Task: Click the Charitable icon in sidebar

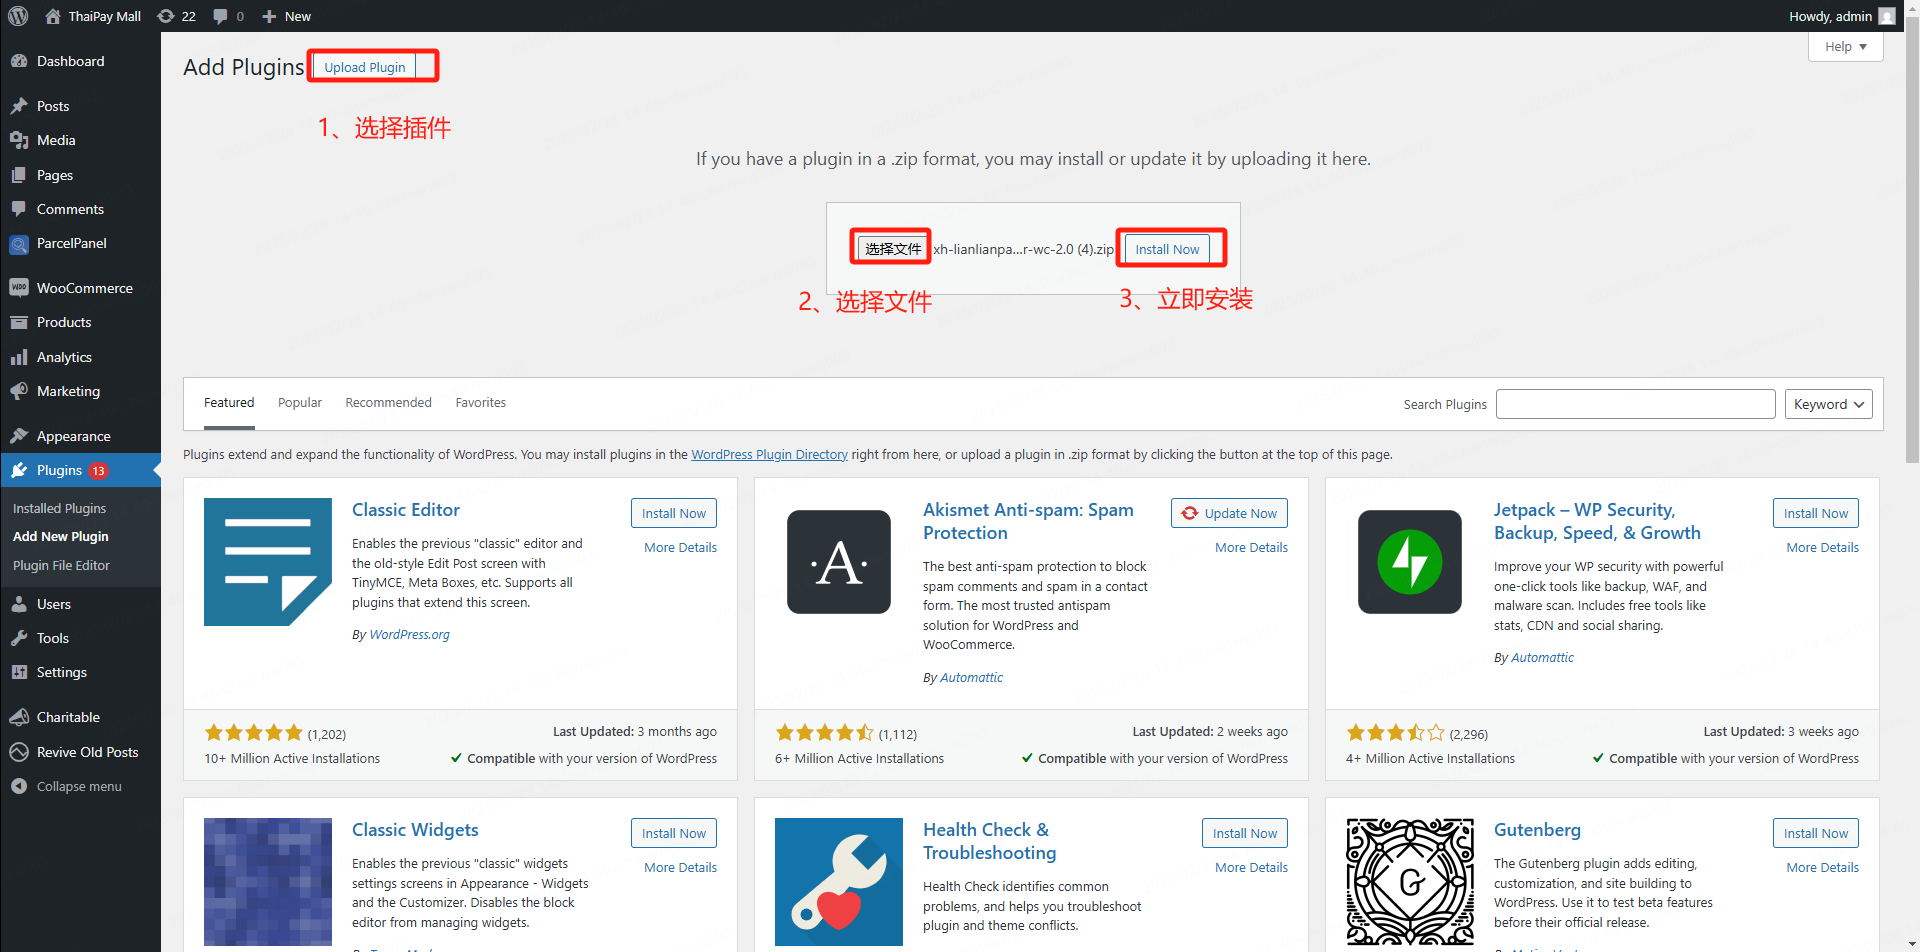Action: coord(19,717)
